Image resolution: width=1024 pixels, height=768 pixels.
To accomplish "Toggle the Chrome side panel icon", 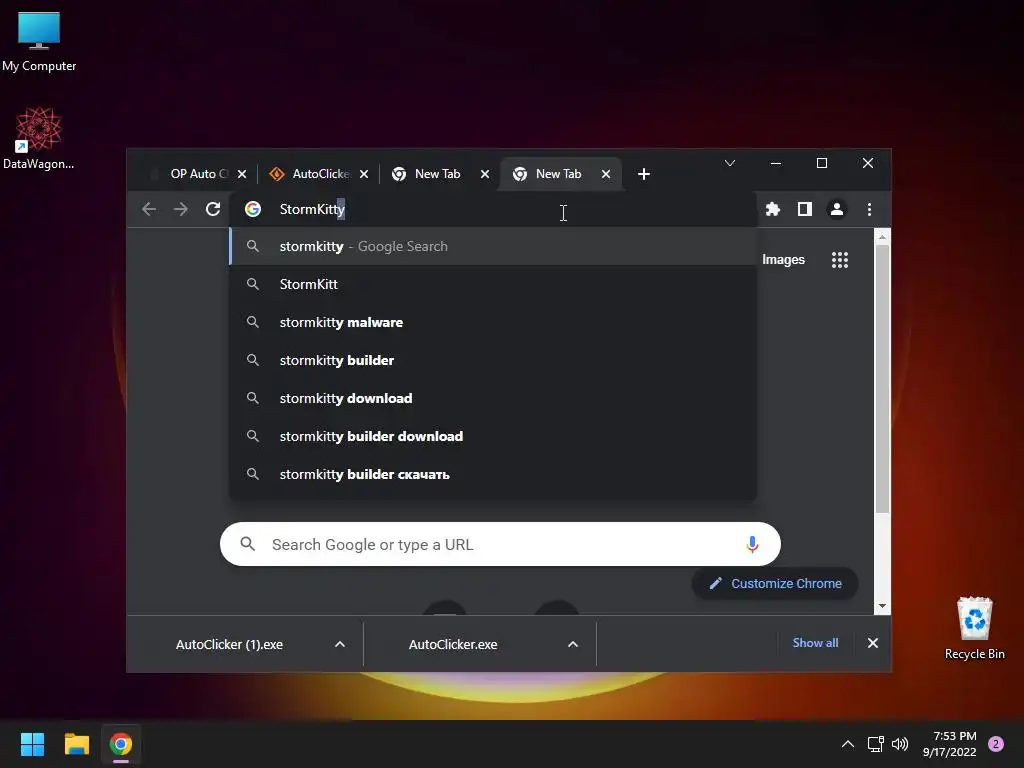I will point(805,209).
